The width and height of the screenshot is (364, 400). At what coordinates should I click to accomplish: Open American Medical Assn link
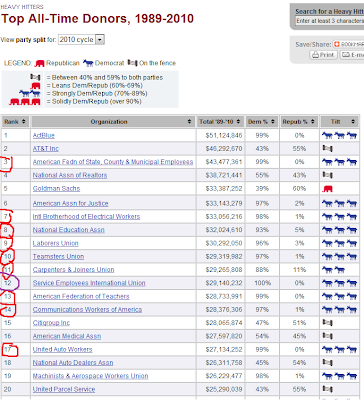67,336
